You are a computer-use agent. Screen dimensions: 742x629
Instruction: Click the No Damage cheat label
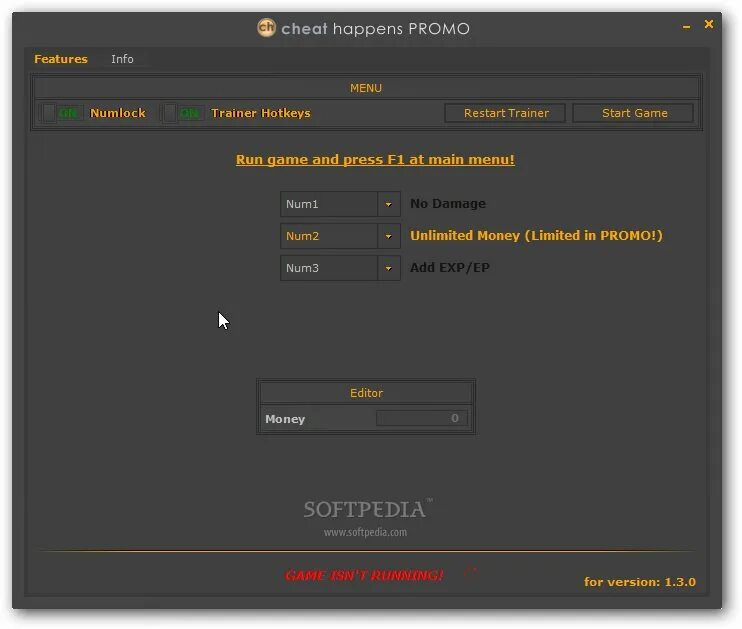pos(448,204)
